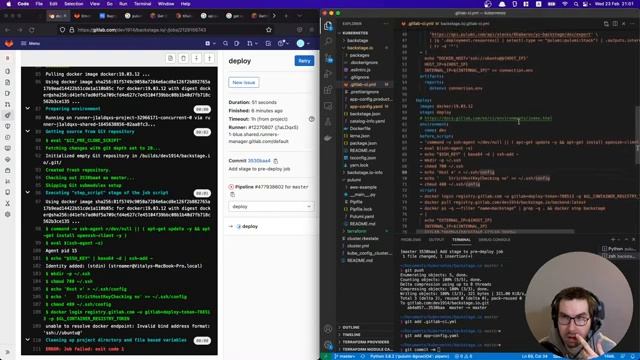Select Python terminal in terminal list
The width and height of the screenshot is (640, 360).
[618, 249]
